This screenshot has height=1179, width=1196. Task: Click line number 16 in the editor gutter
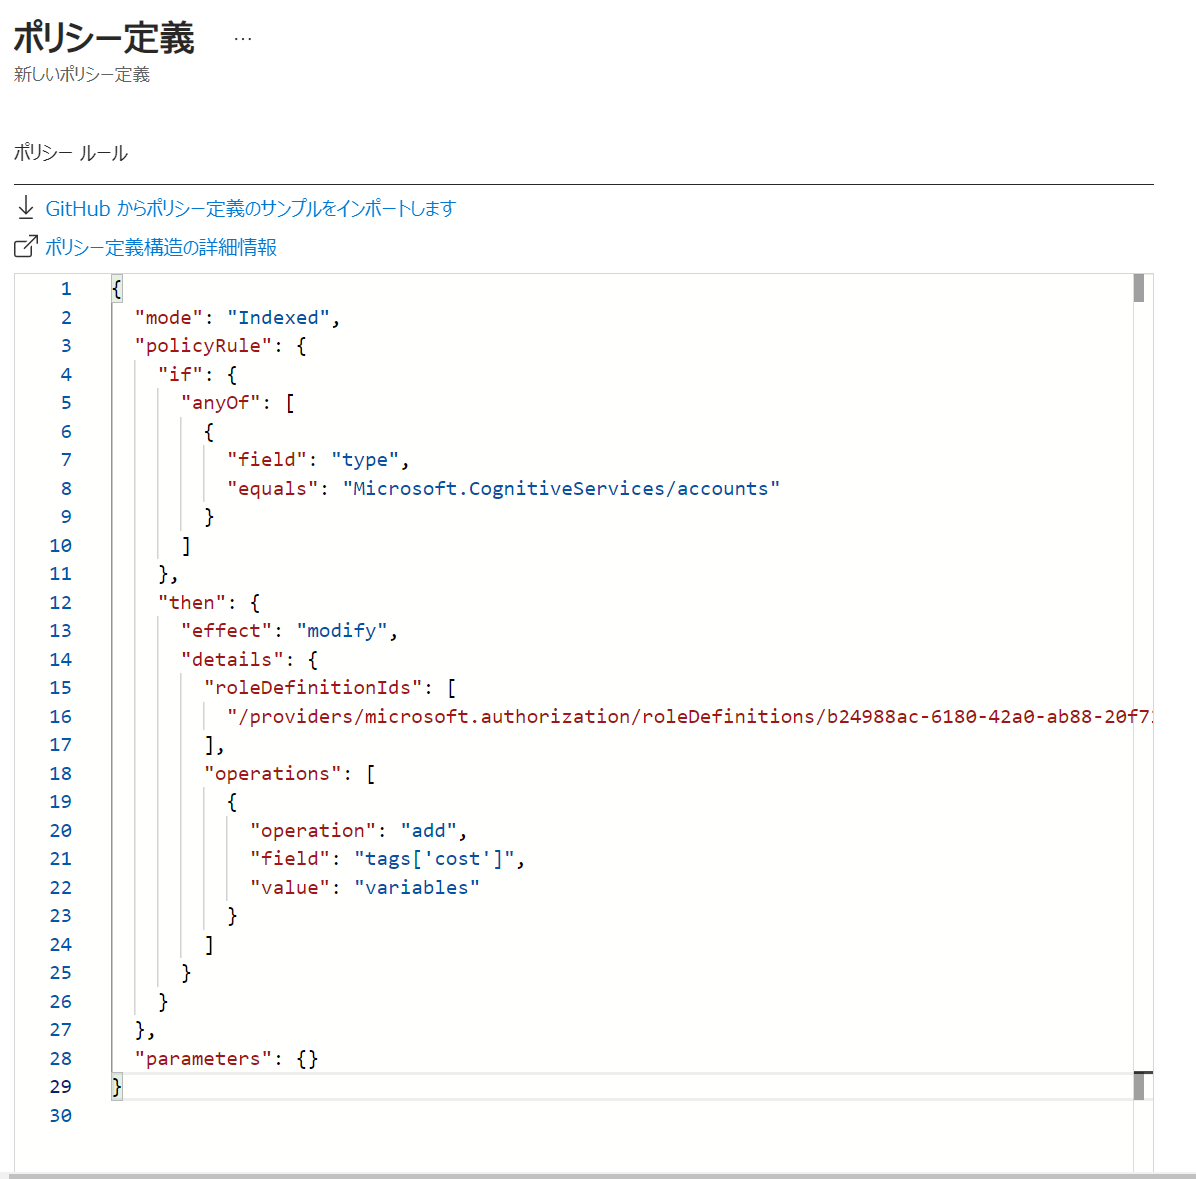pyautogui.click(x=61, y=716)
